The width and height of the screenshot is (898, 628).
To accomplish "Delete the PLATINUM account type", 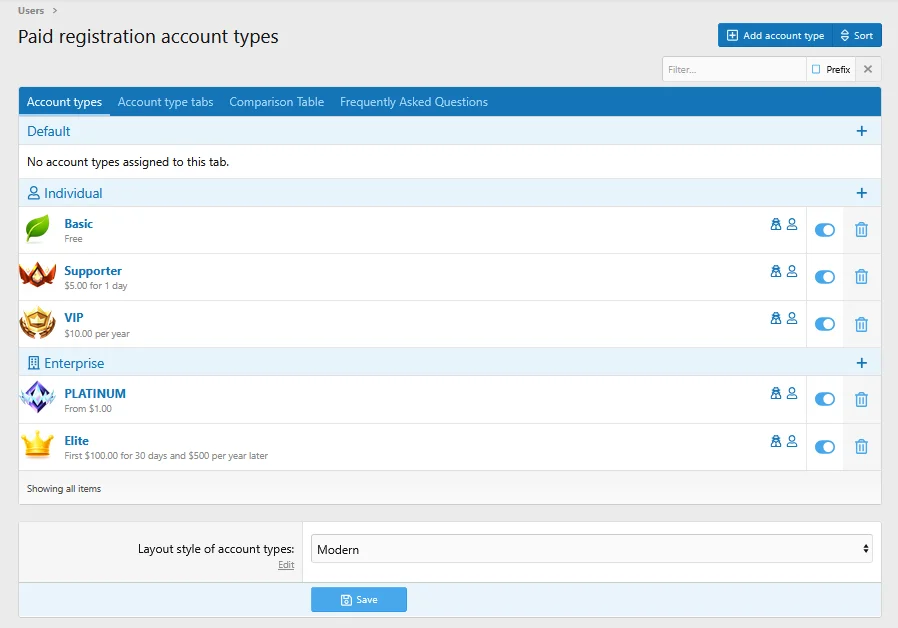I will (861, 400).
